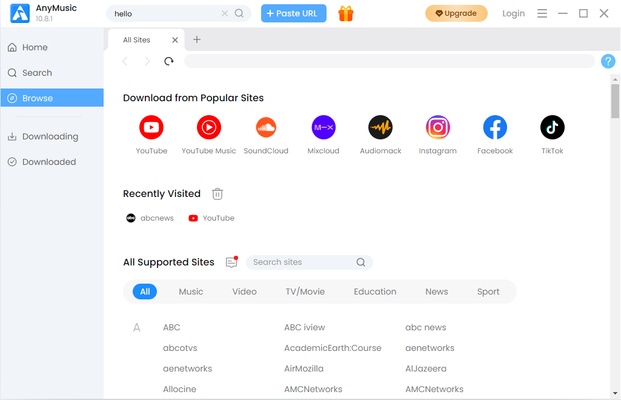
Task: Go back in the browser
Action: (x=125, y=61)
